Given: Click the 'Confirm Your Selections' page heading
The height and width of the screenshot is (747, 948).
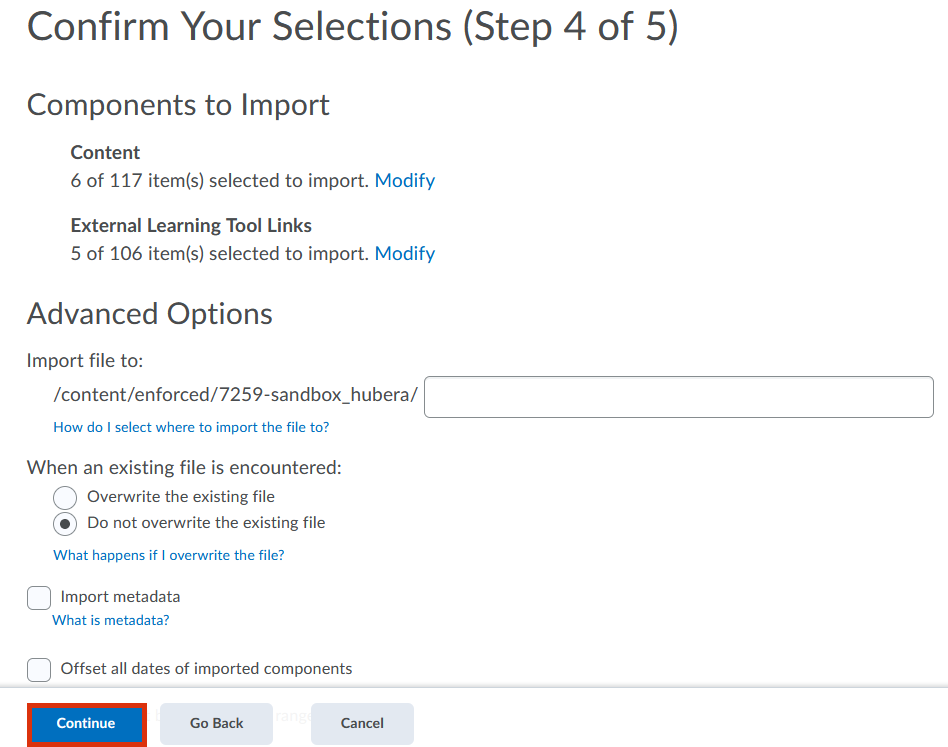Looking at the screenshot, I should [x=352, y=26].
